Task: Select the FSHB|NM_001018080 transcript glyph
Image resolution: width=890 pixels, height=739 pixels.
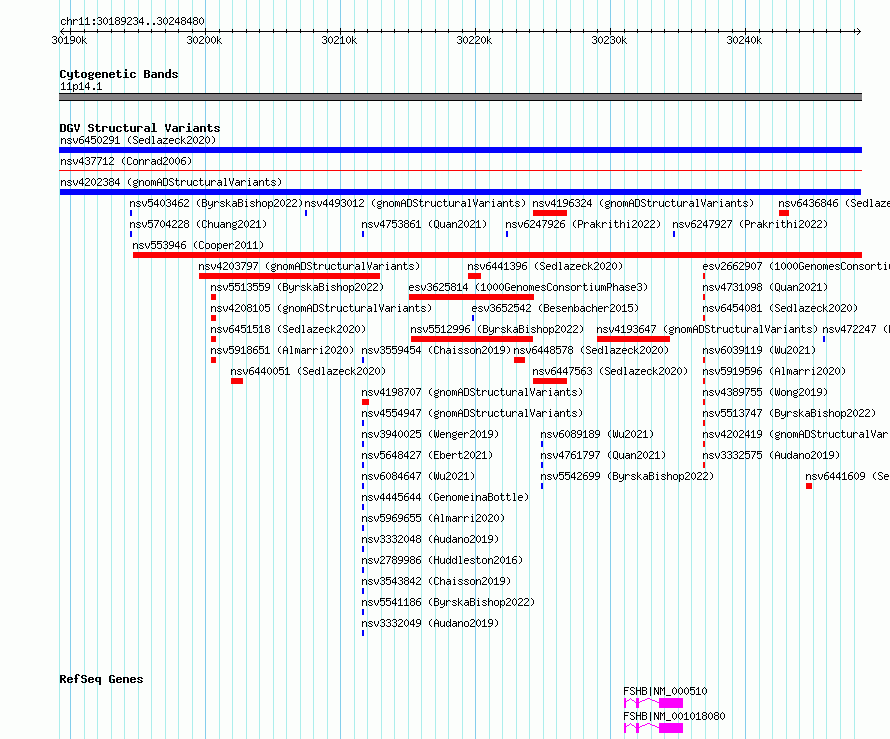Action: (x=653, y=728)
